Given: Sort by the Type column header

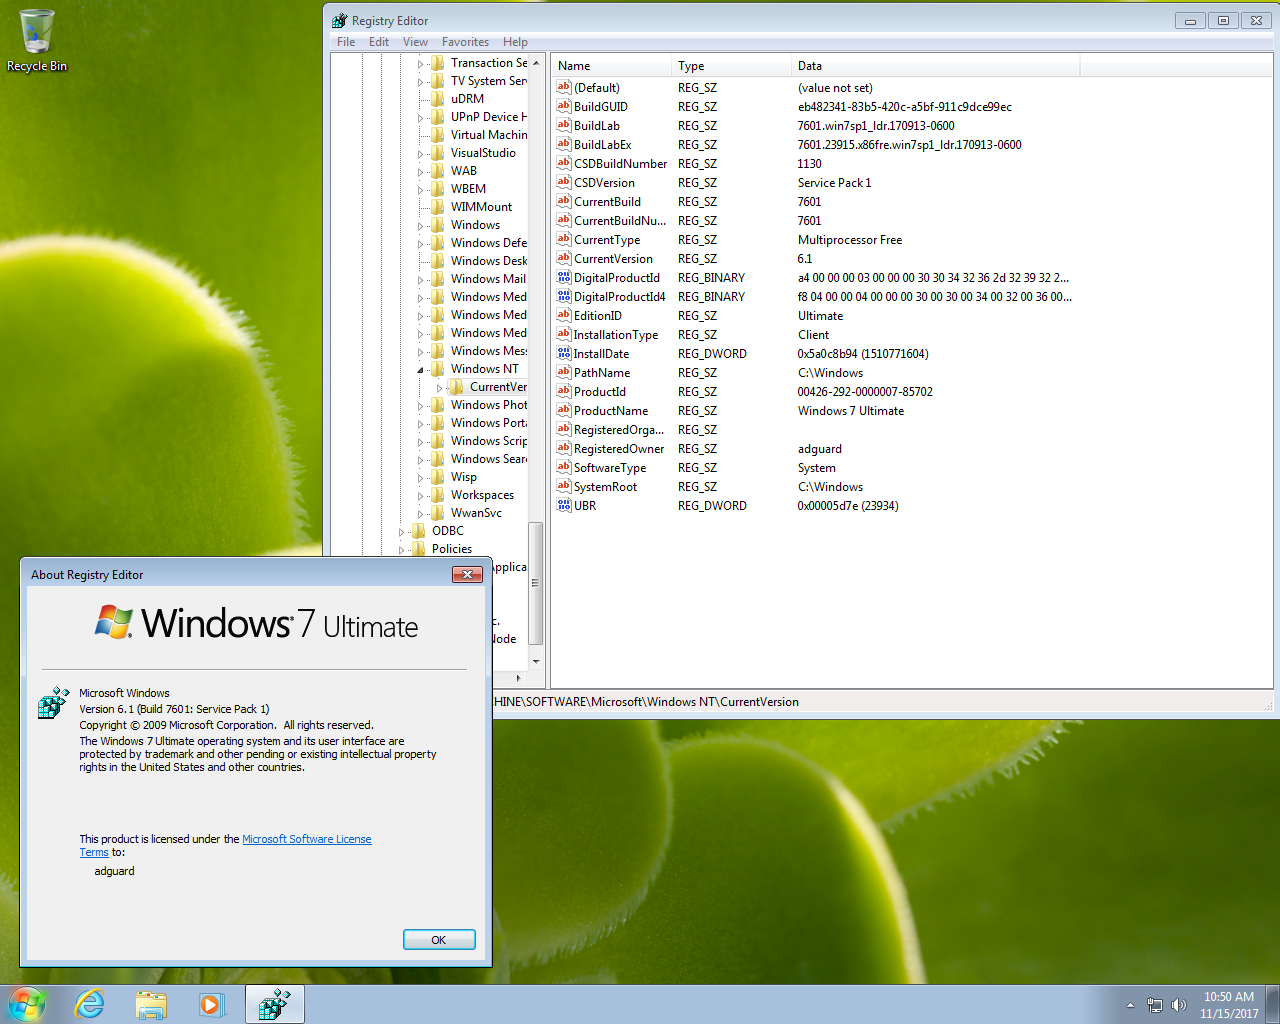Looking at the screenshot, I should pos(732,66).
